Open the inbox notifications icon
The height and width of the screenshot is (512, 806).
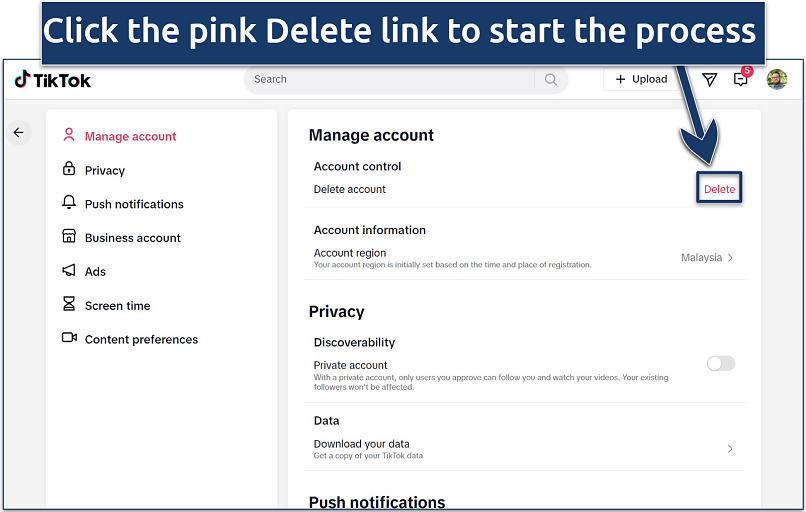coord(741,79)
